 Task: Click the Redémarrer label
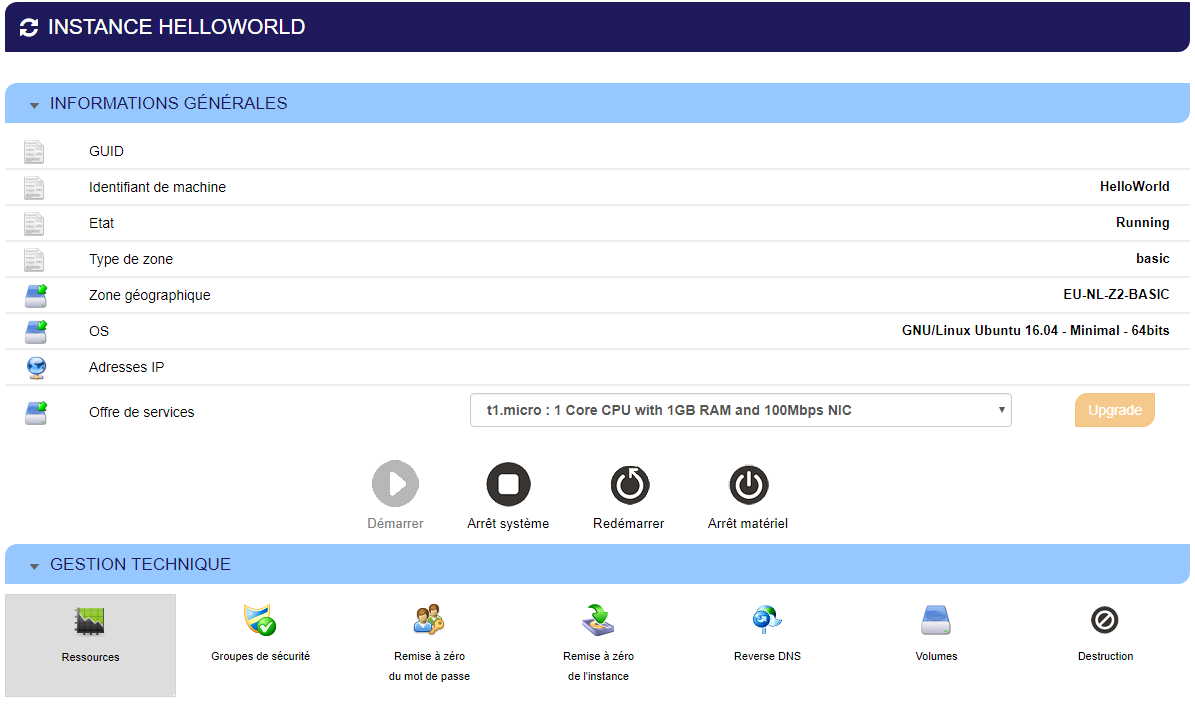(629, 523)
